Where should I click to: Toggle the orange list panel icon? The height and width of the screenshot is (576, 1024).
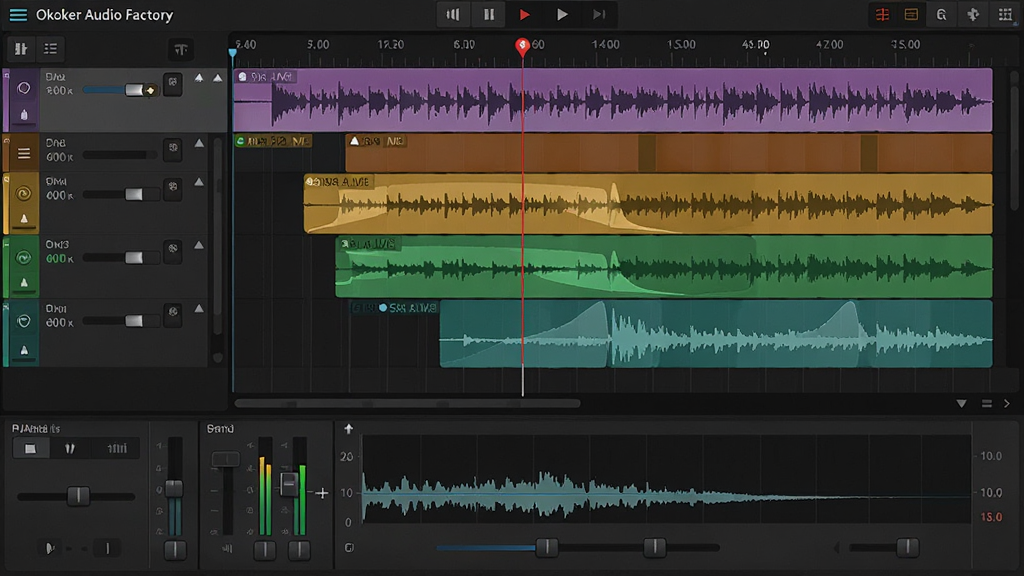click(x=911, y=14)
